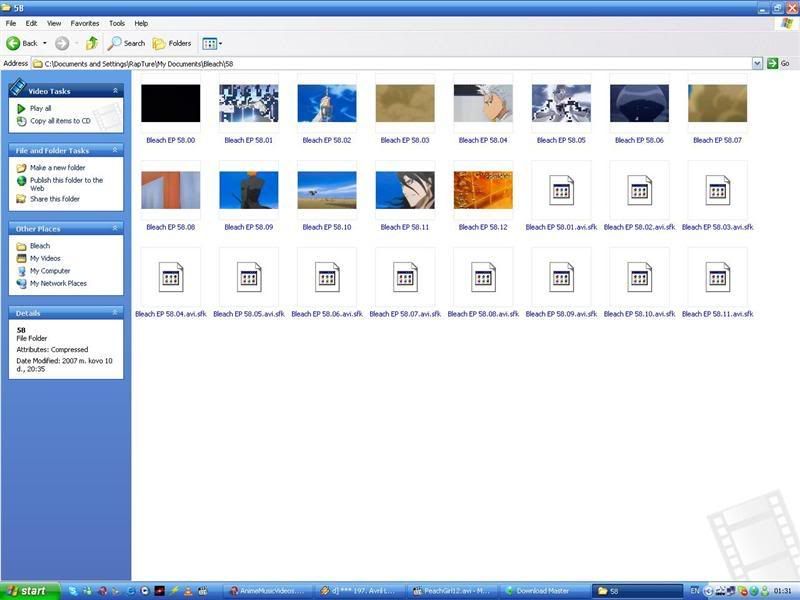Select the Bleach EP 58.10 video thumbnail

pos(327,190)
